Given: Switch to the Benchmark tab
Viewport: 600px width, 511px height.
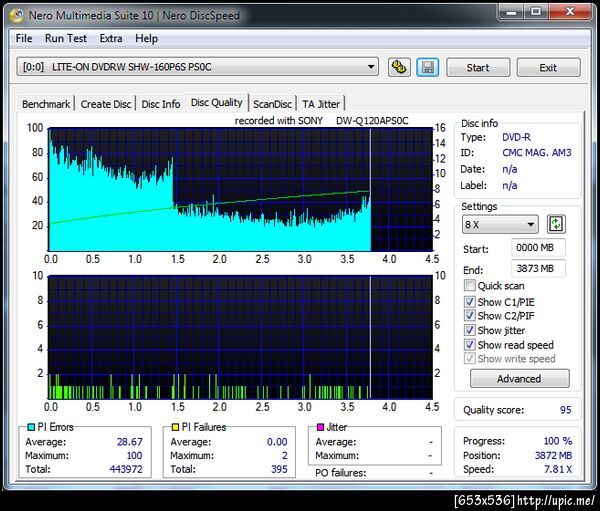Looking at the screenshot, I should (46, 104).
